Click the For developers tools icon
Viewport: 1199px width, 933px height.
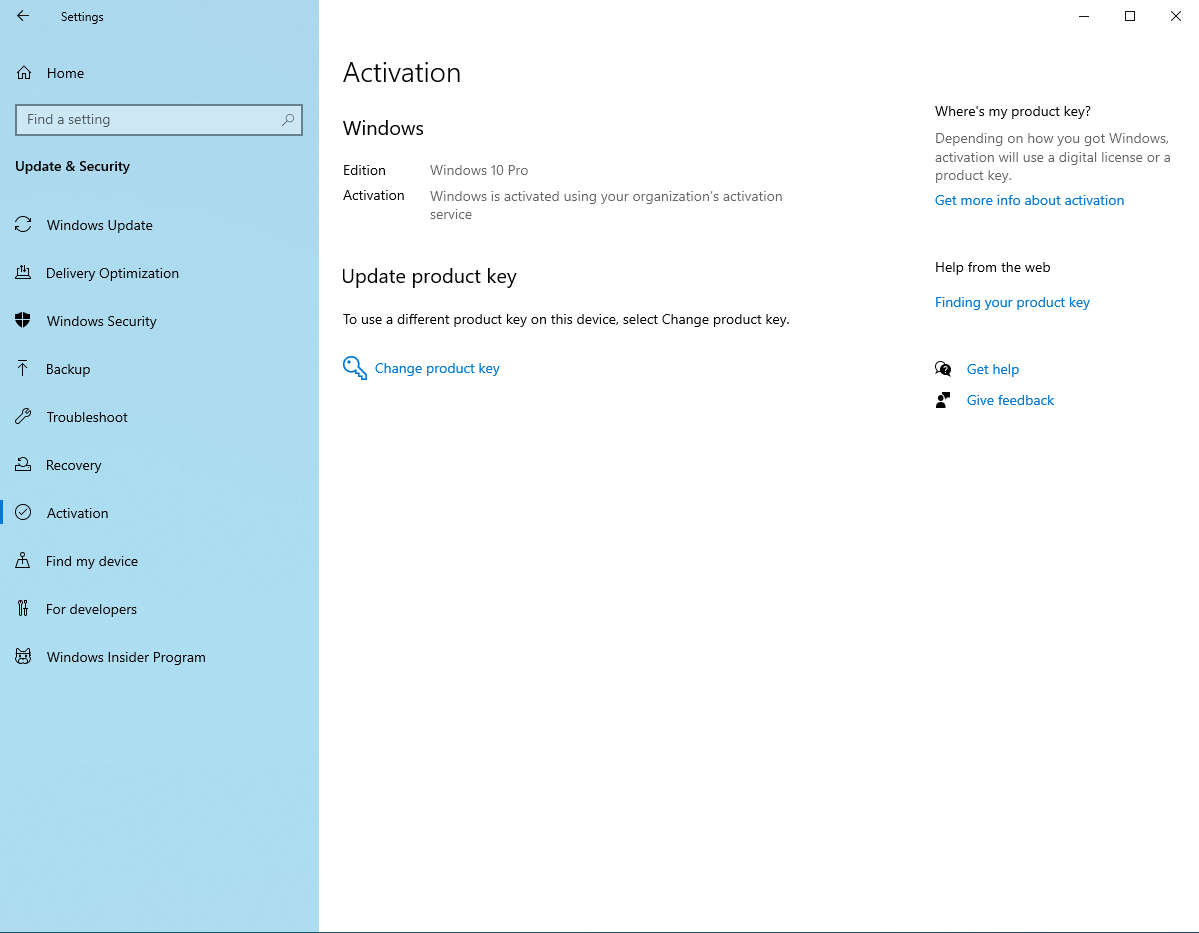click(23, 609)
